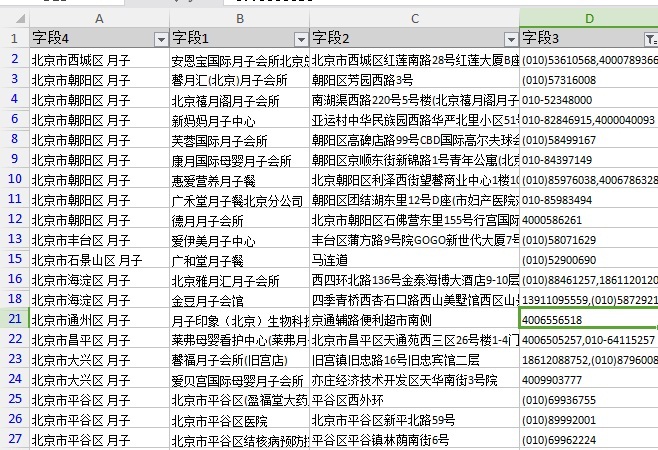Select column A header

98,18
